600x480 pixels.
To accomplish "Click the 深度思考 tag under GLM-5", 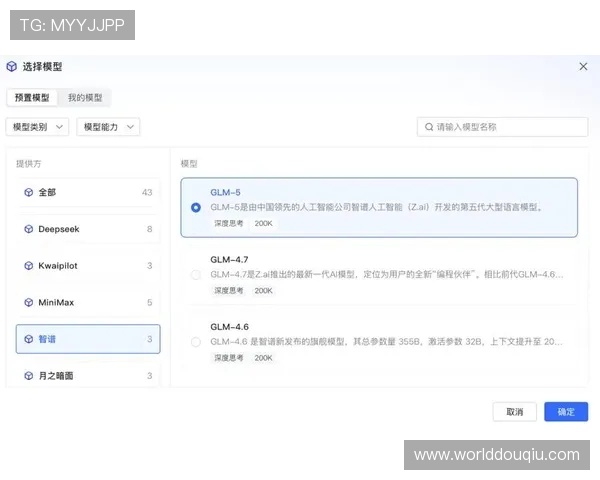I will coord(228,223).
